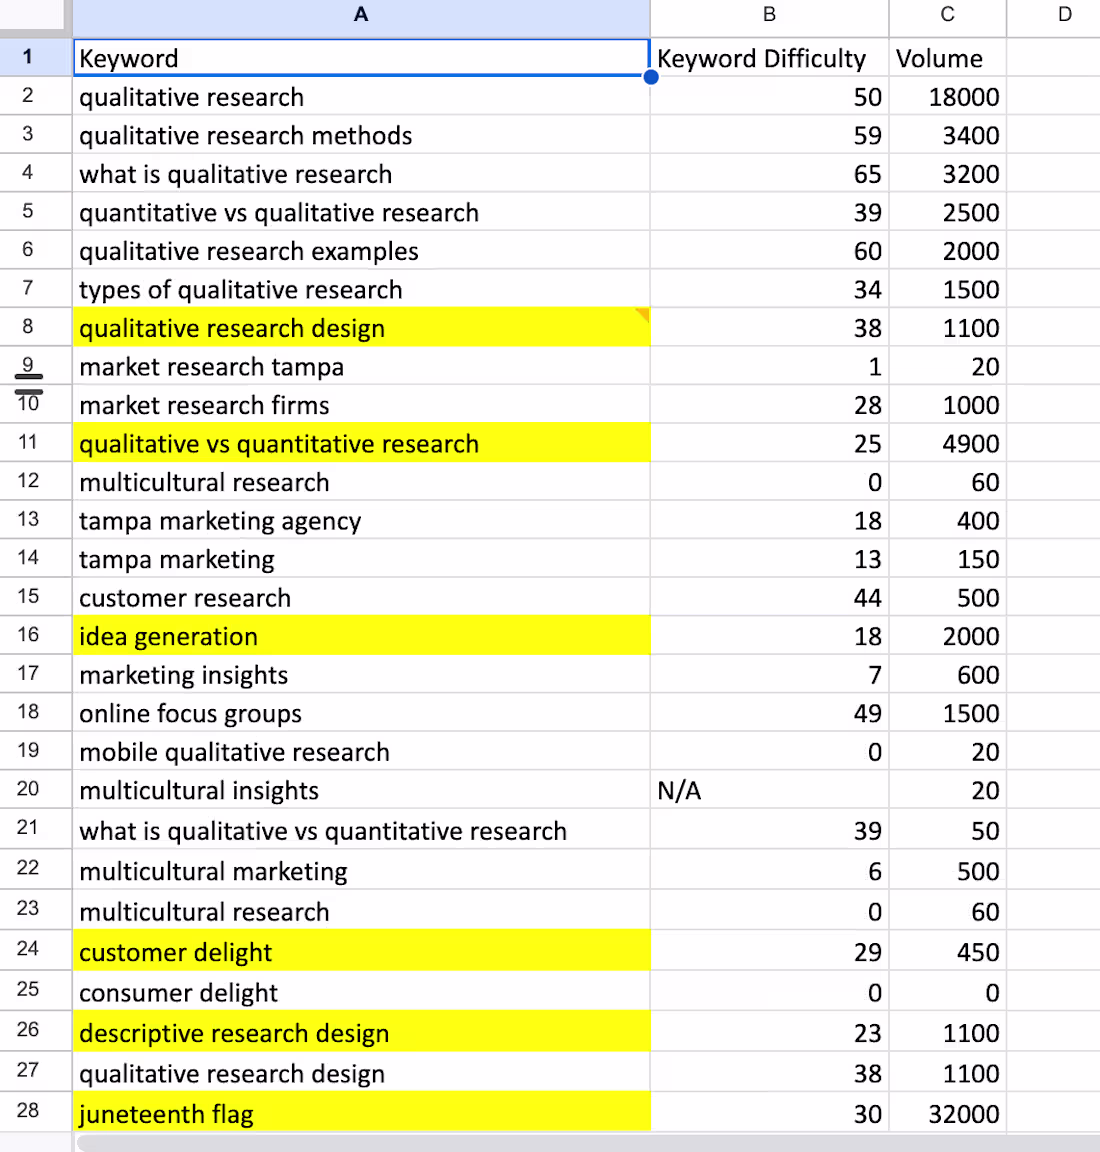Click column header B labeled Keyword Difficulty
1100x1152 pixels.
[768, 14]
